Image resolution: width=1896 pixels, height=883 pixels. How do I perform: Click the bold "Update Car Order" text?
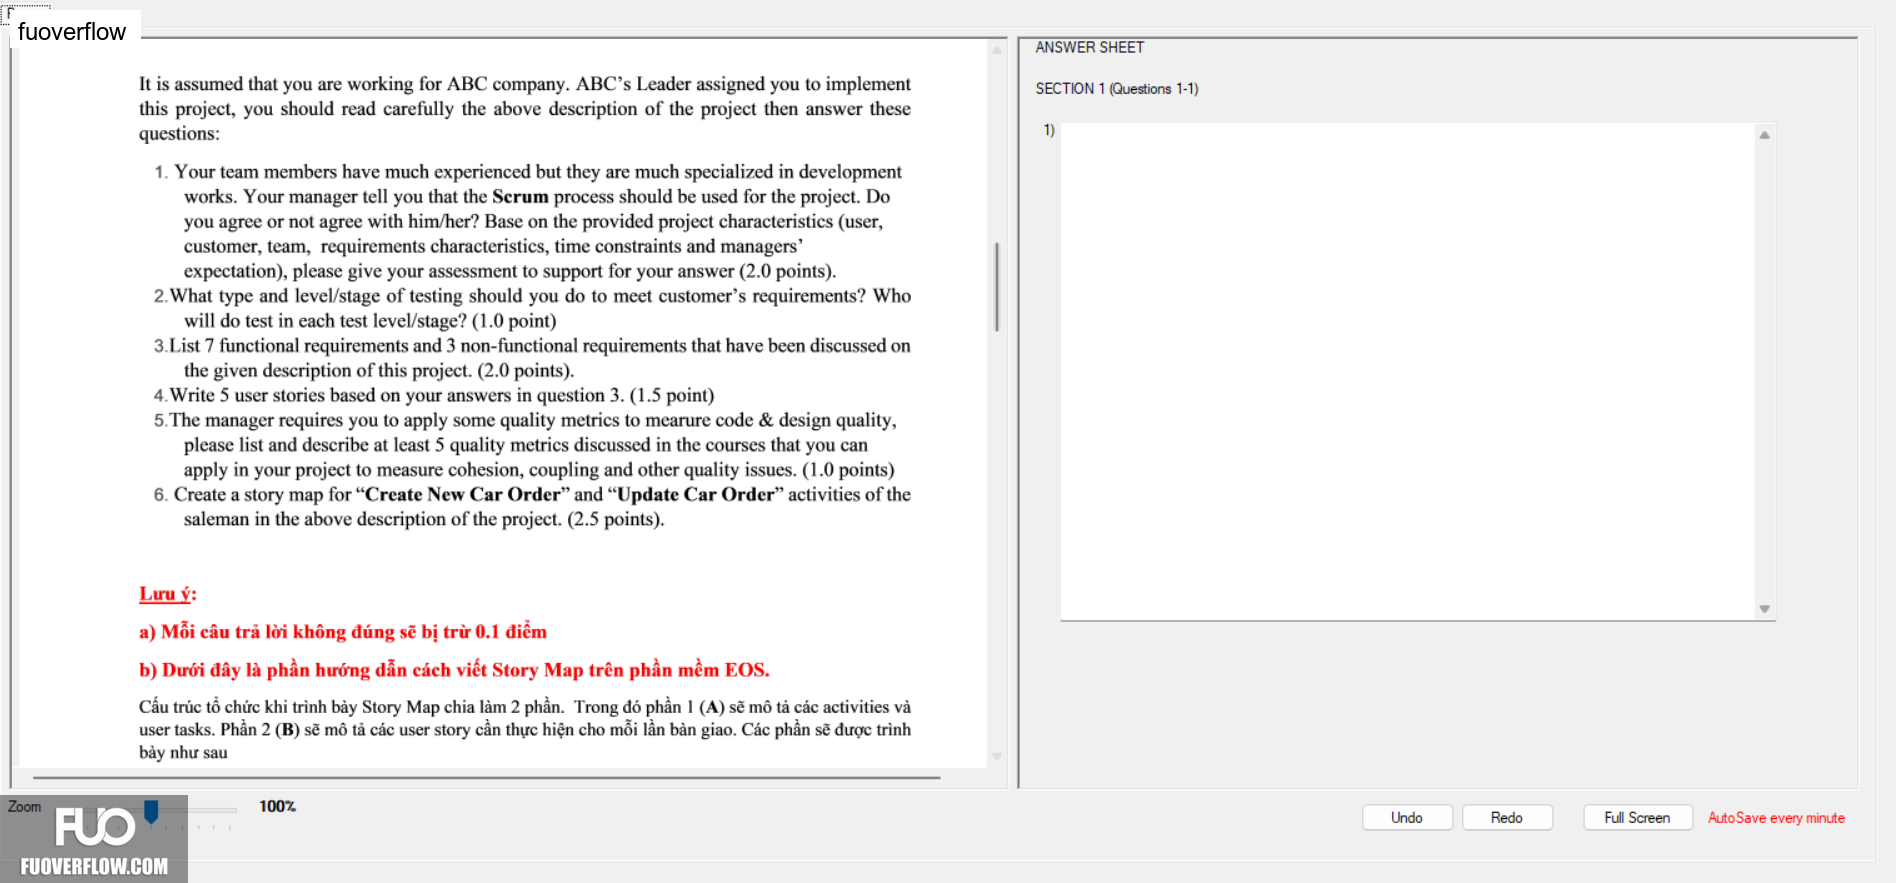coord(696,494)
